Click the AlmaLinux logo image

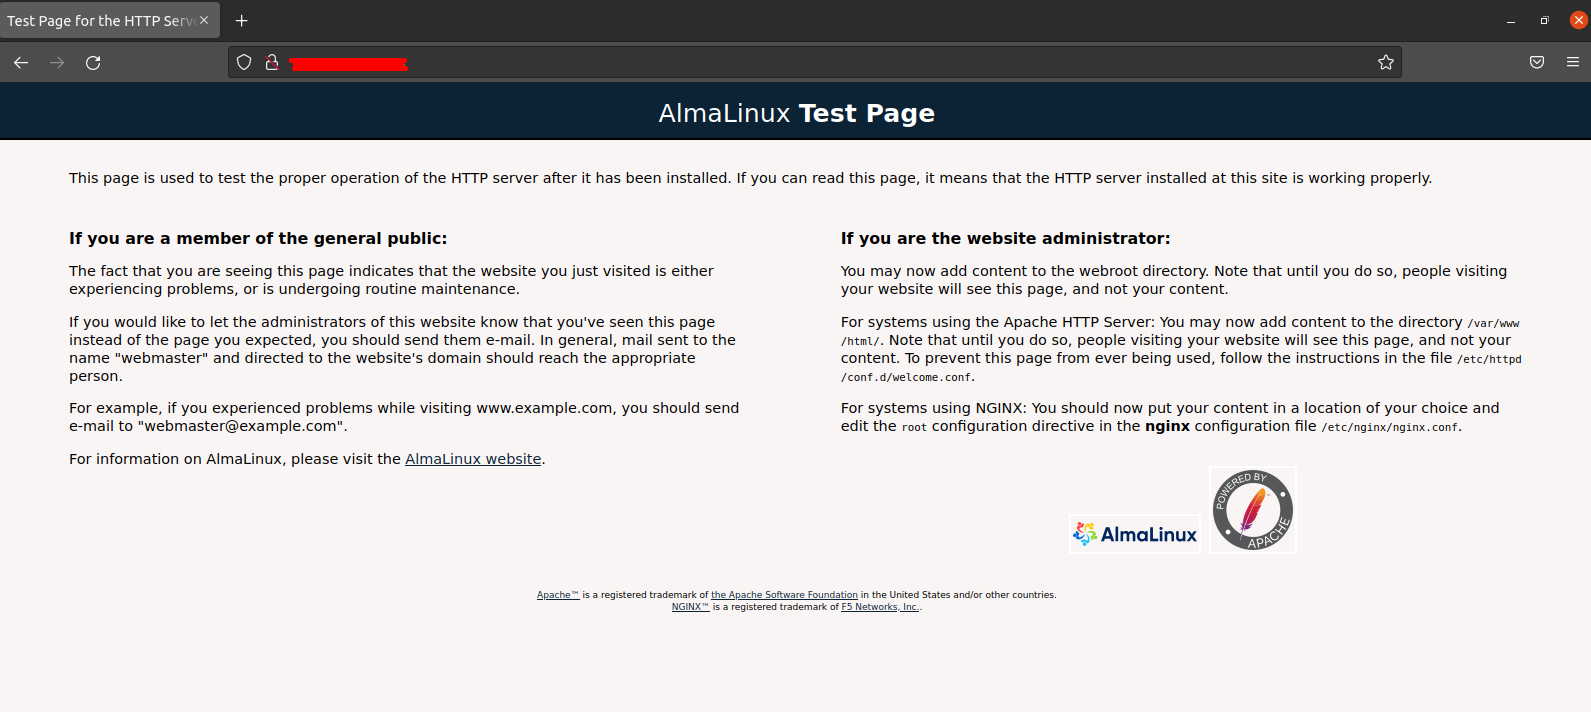click(x=1135, y=534)
